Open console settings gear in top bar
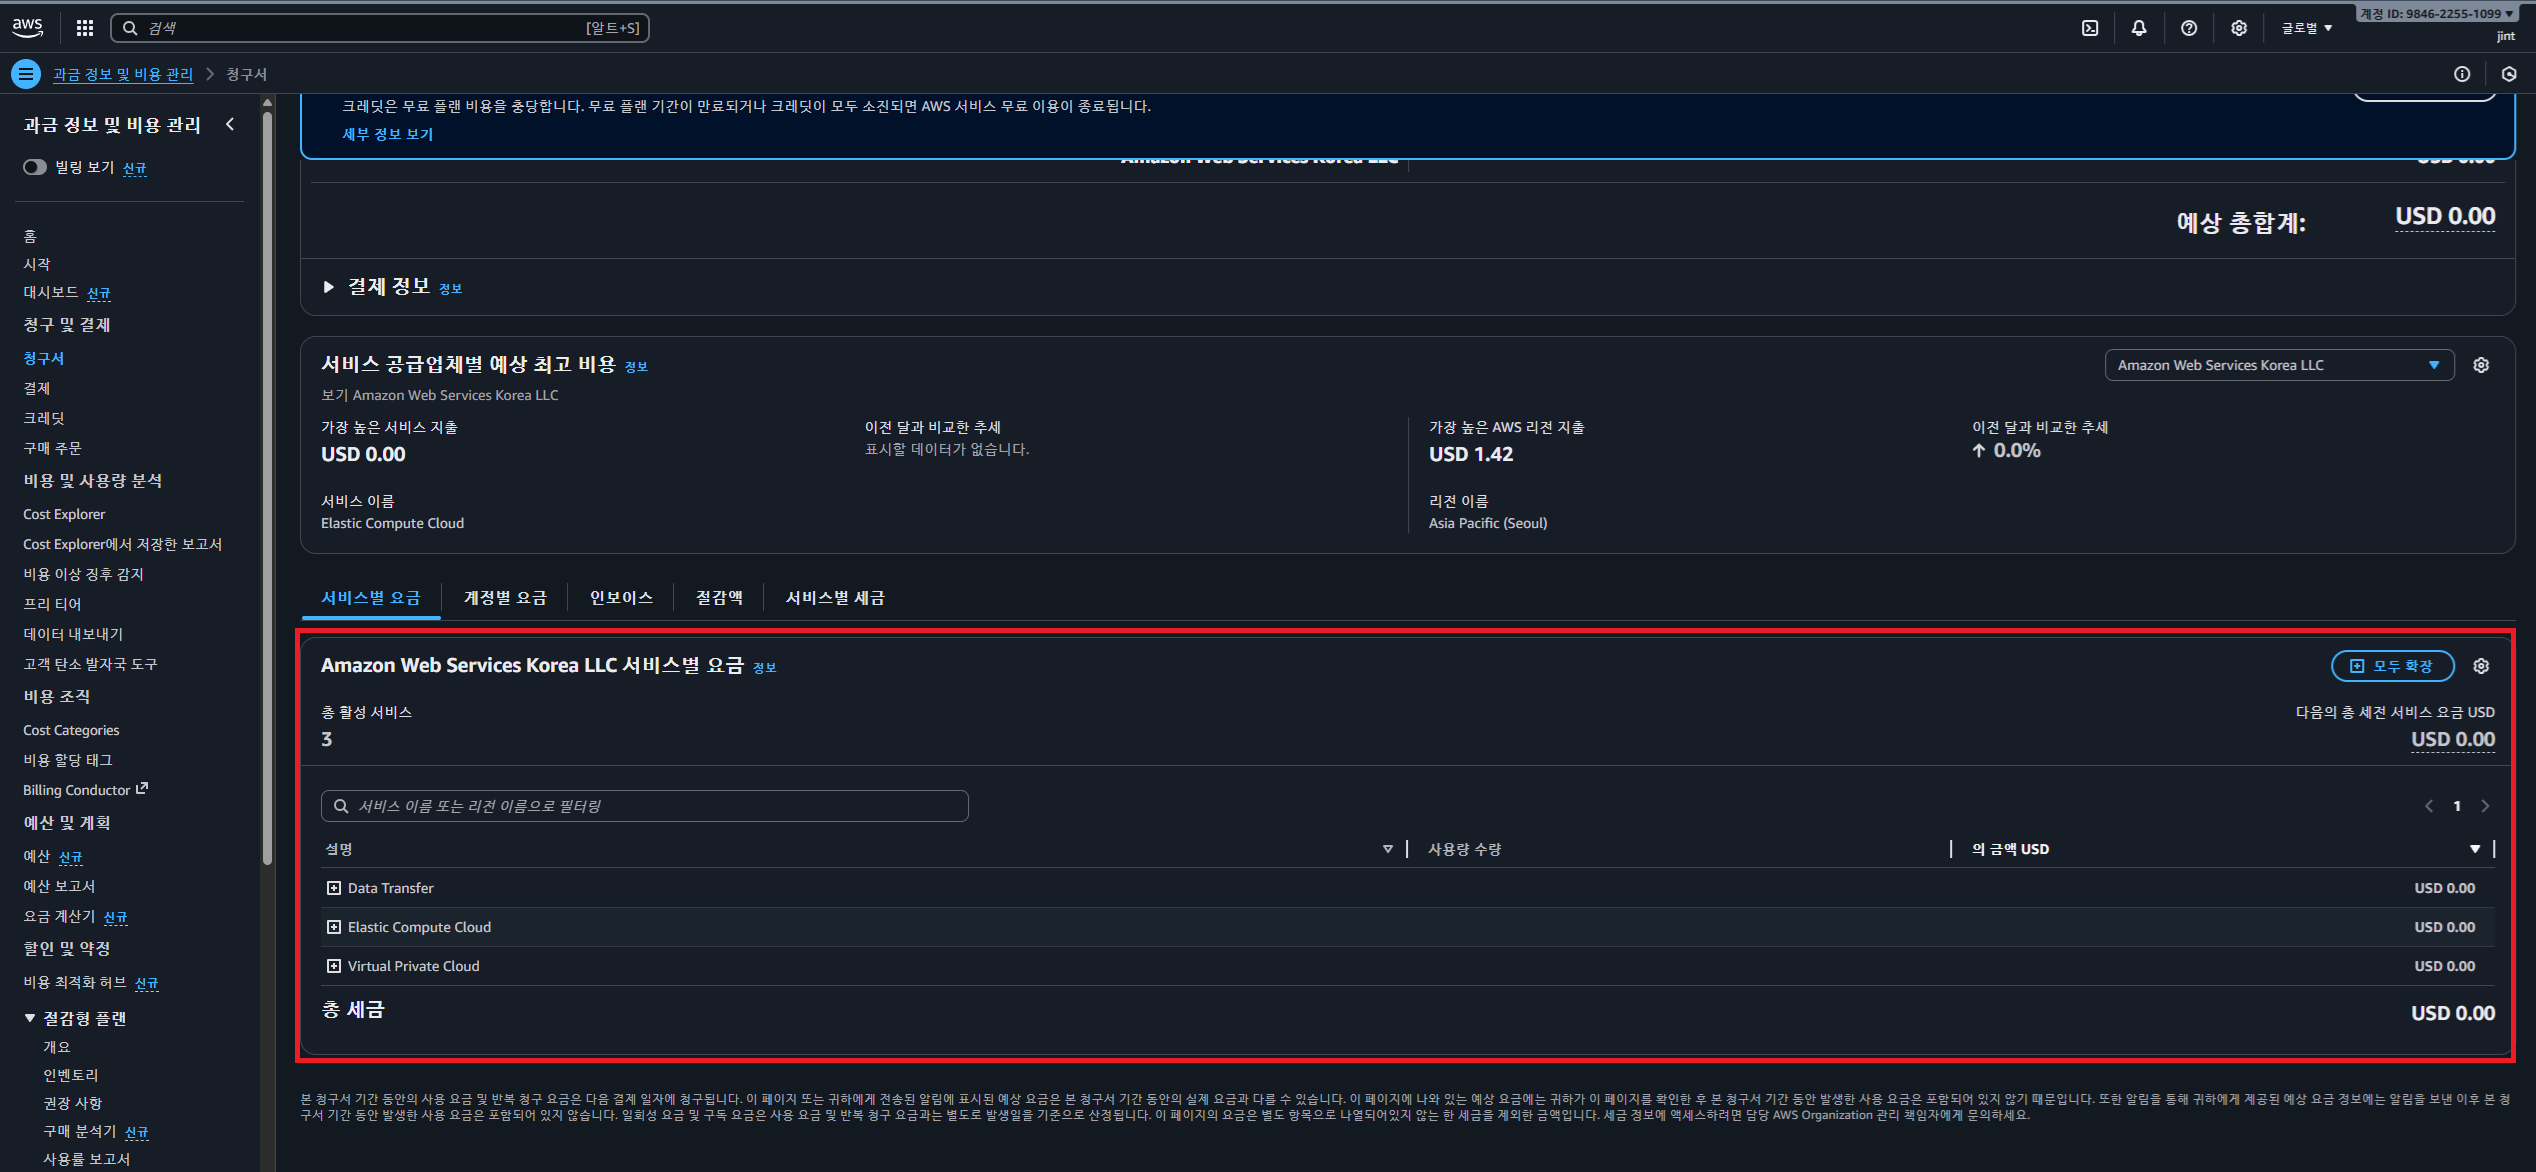 (2239, 28)
